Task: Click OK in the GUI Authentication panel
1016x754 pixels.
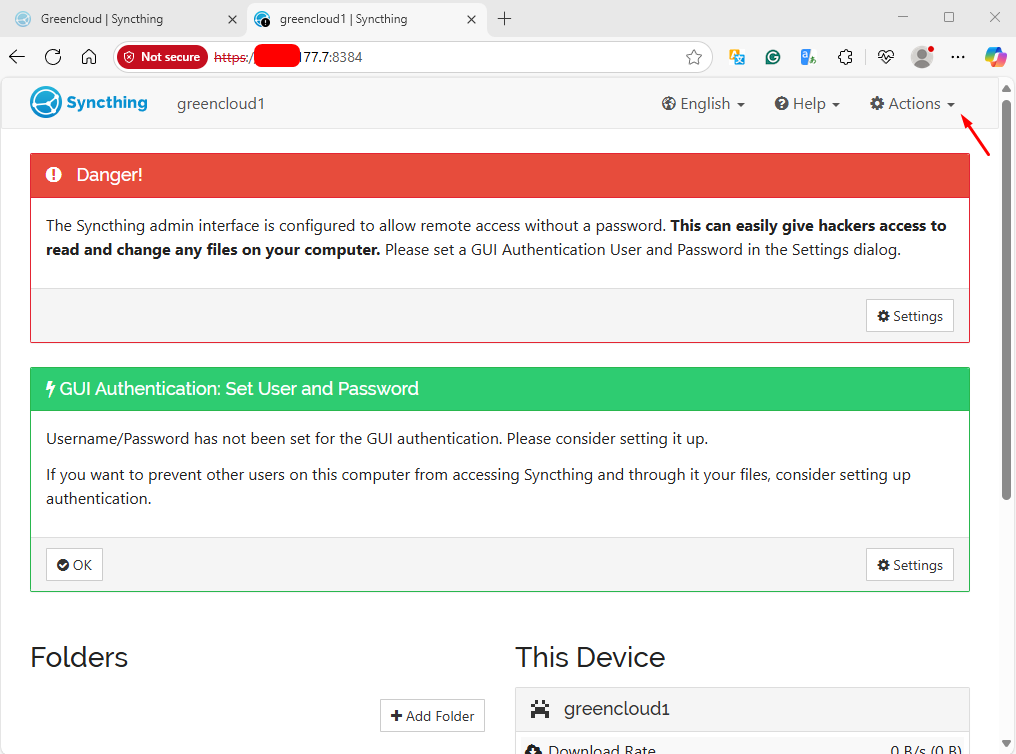Action: click(x=75, y=565)
